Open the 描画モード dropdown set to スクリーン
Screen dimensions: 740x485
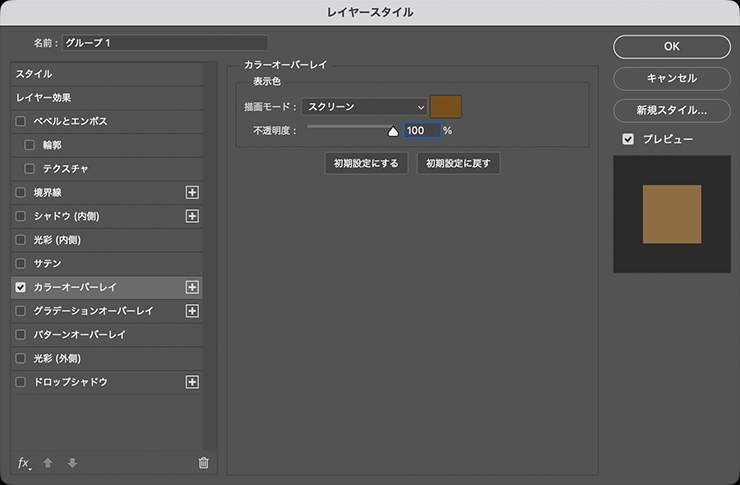tap(363, 106)
